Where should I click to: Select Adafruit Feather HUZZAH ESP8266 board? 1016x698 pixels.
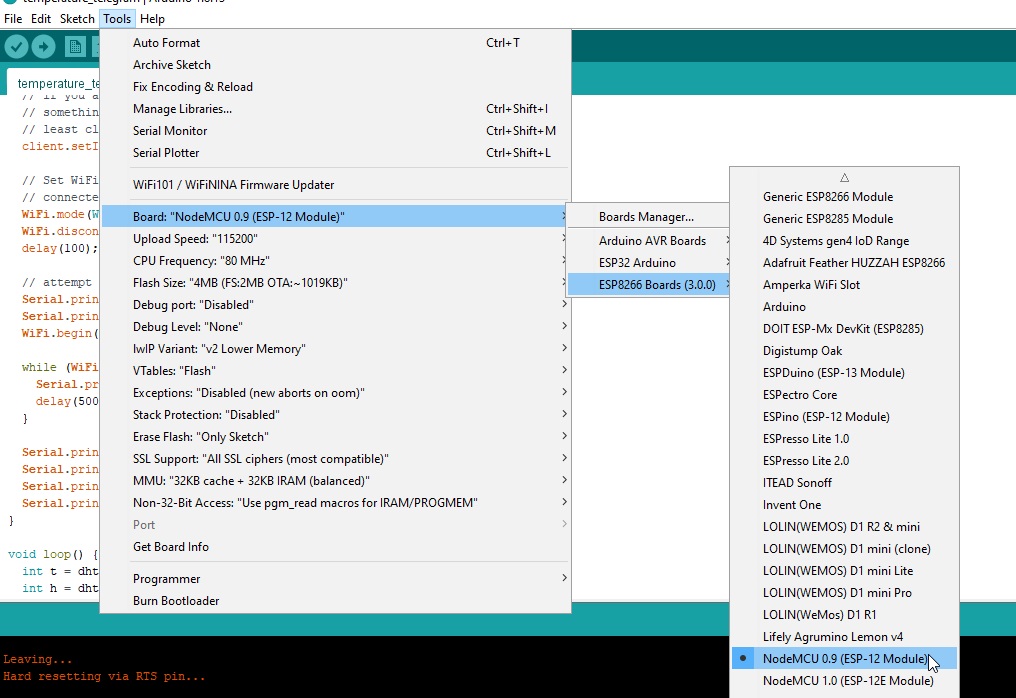tap(844, 263)
